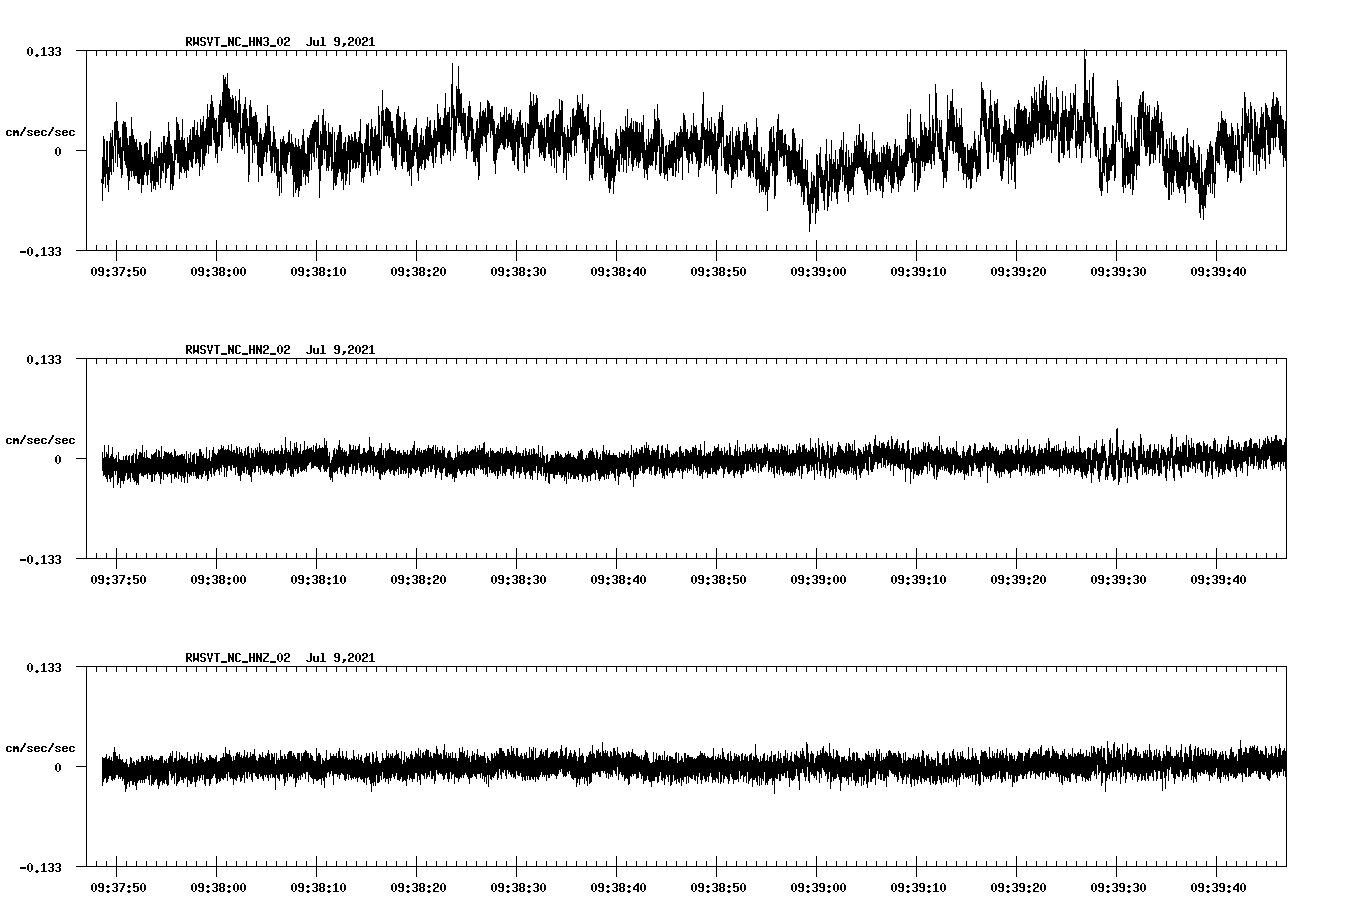Select the 0.133 axis value on HNZ plot
The width and height of the screenshot is (1358, 924).
(44, 667)
